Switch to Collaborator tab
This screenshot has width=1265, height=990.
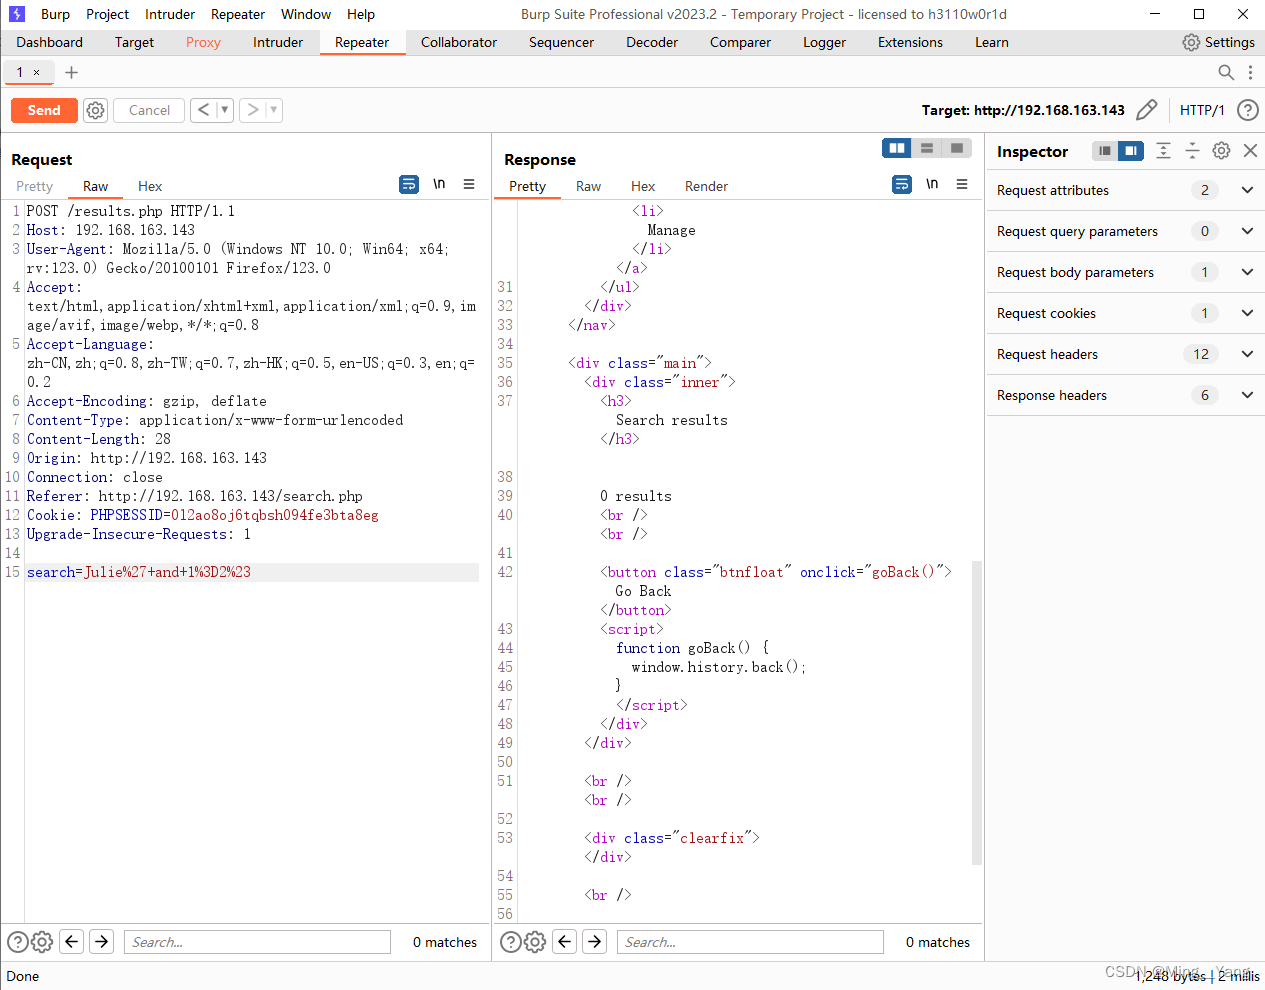[459, 42]
